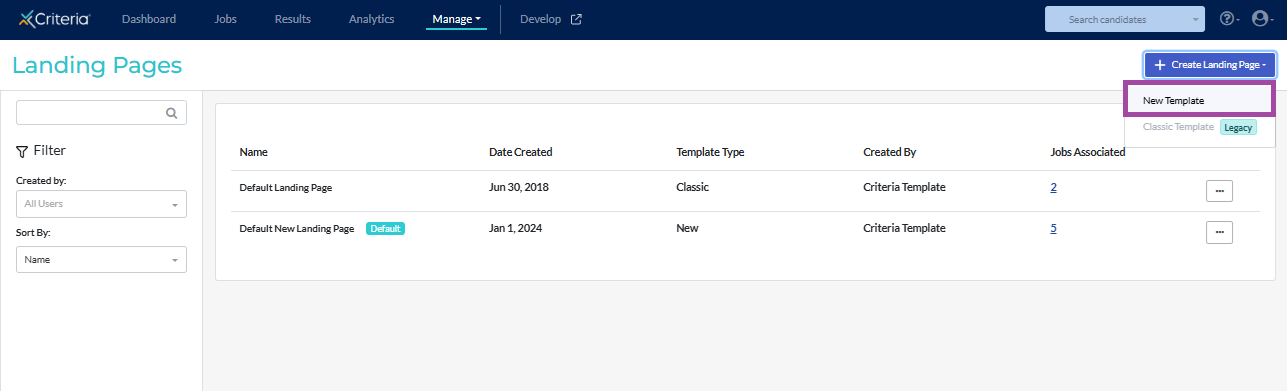Viewport: 1287px width, 391px height.
Task: Open the help question mark icon
Action: [1226, 19]
